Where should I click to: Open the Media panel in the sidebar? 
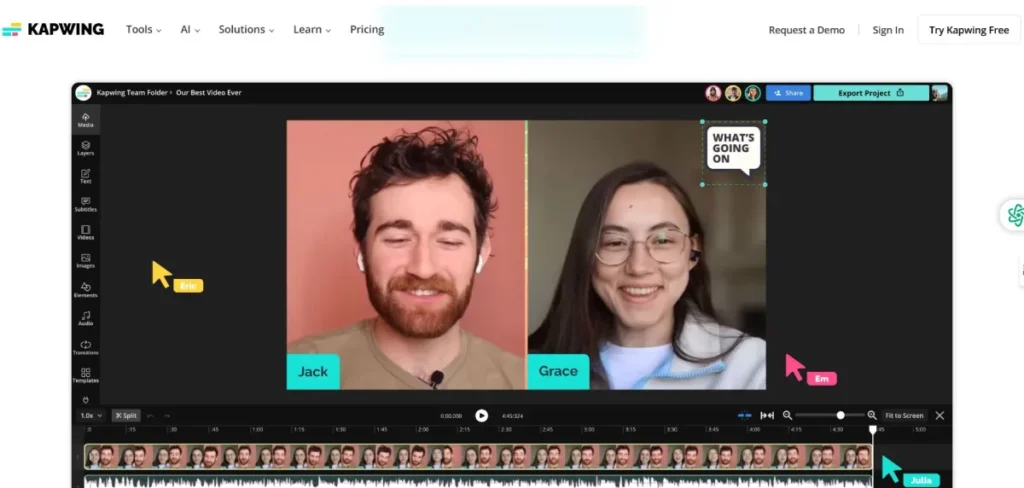coord(86,120)
